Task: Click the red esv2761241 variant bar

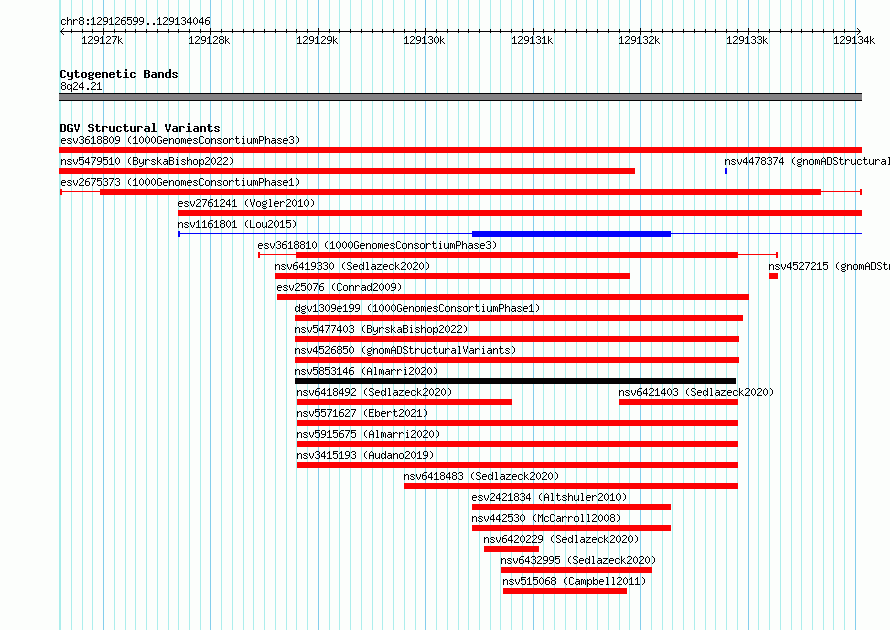Action: 520,213
